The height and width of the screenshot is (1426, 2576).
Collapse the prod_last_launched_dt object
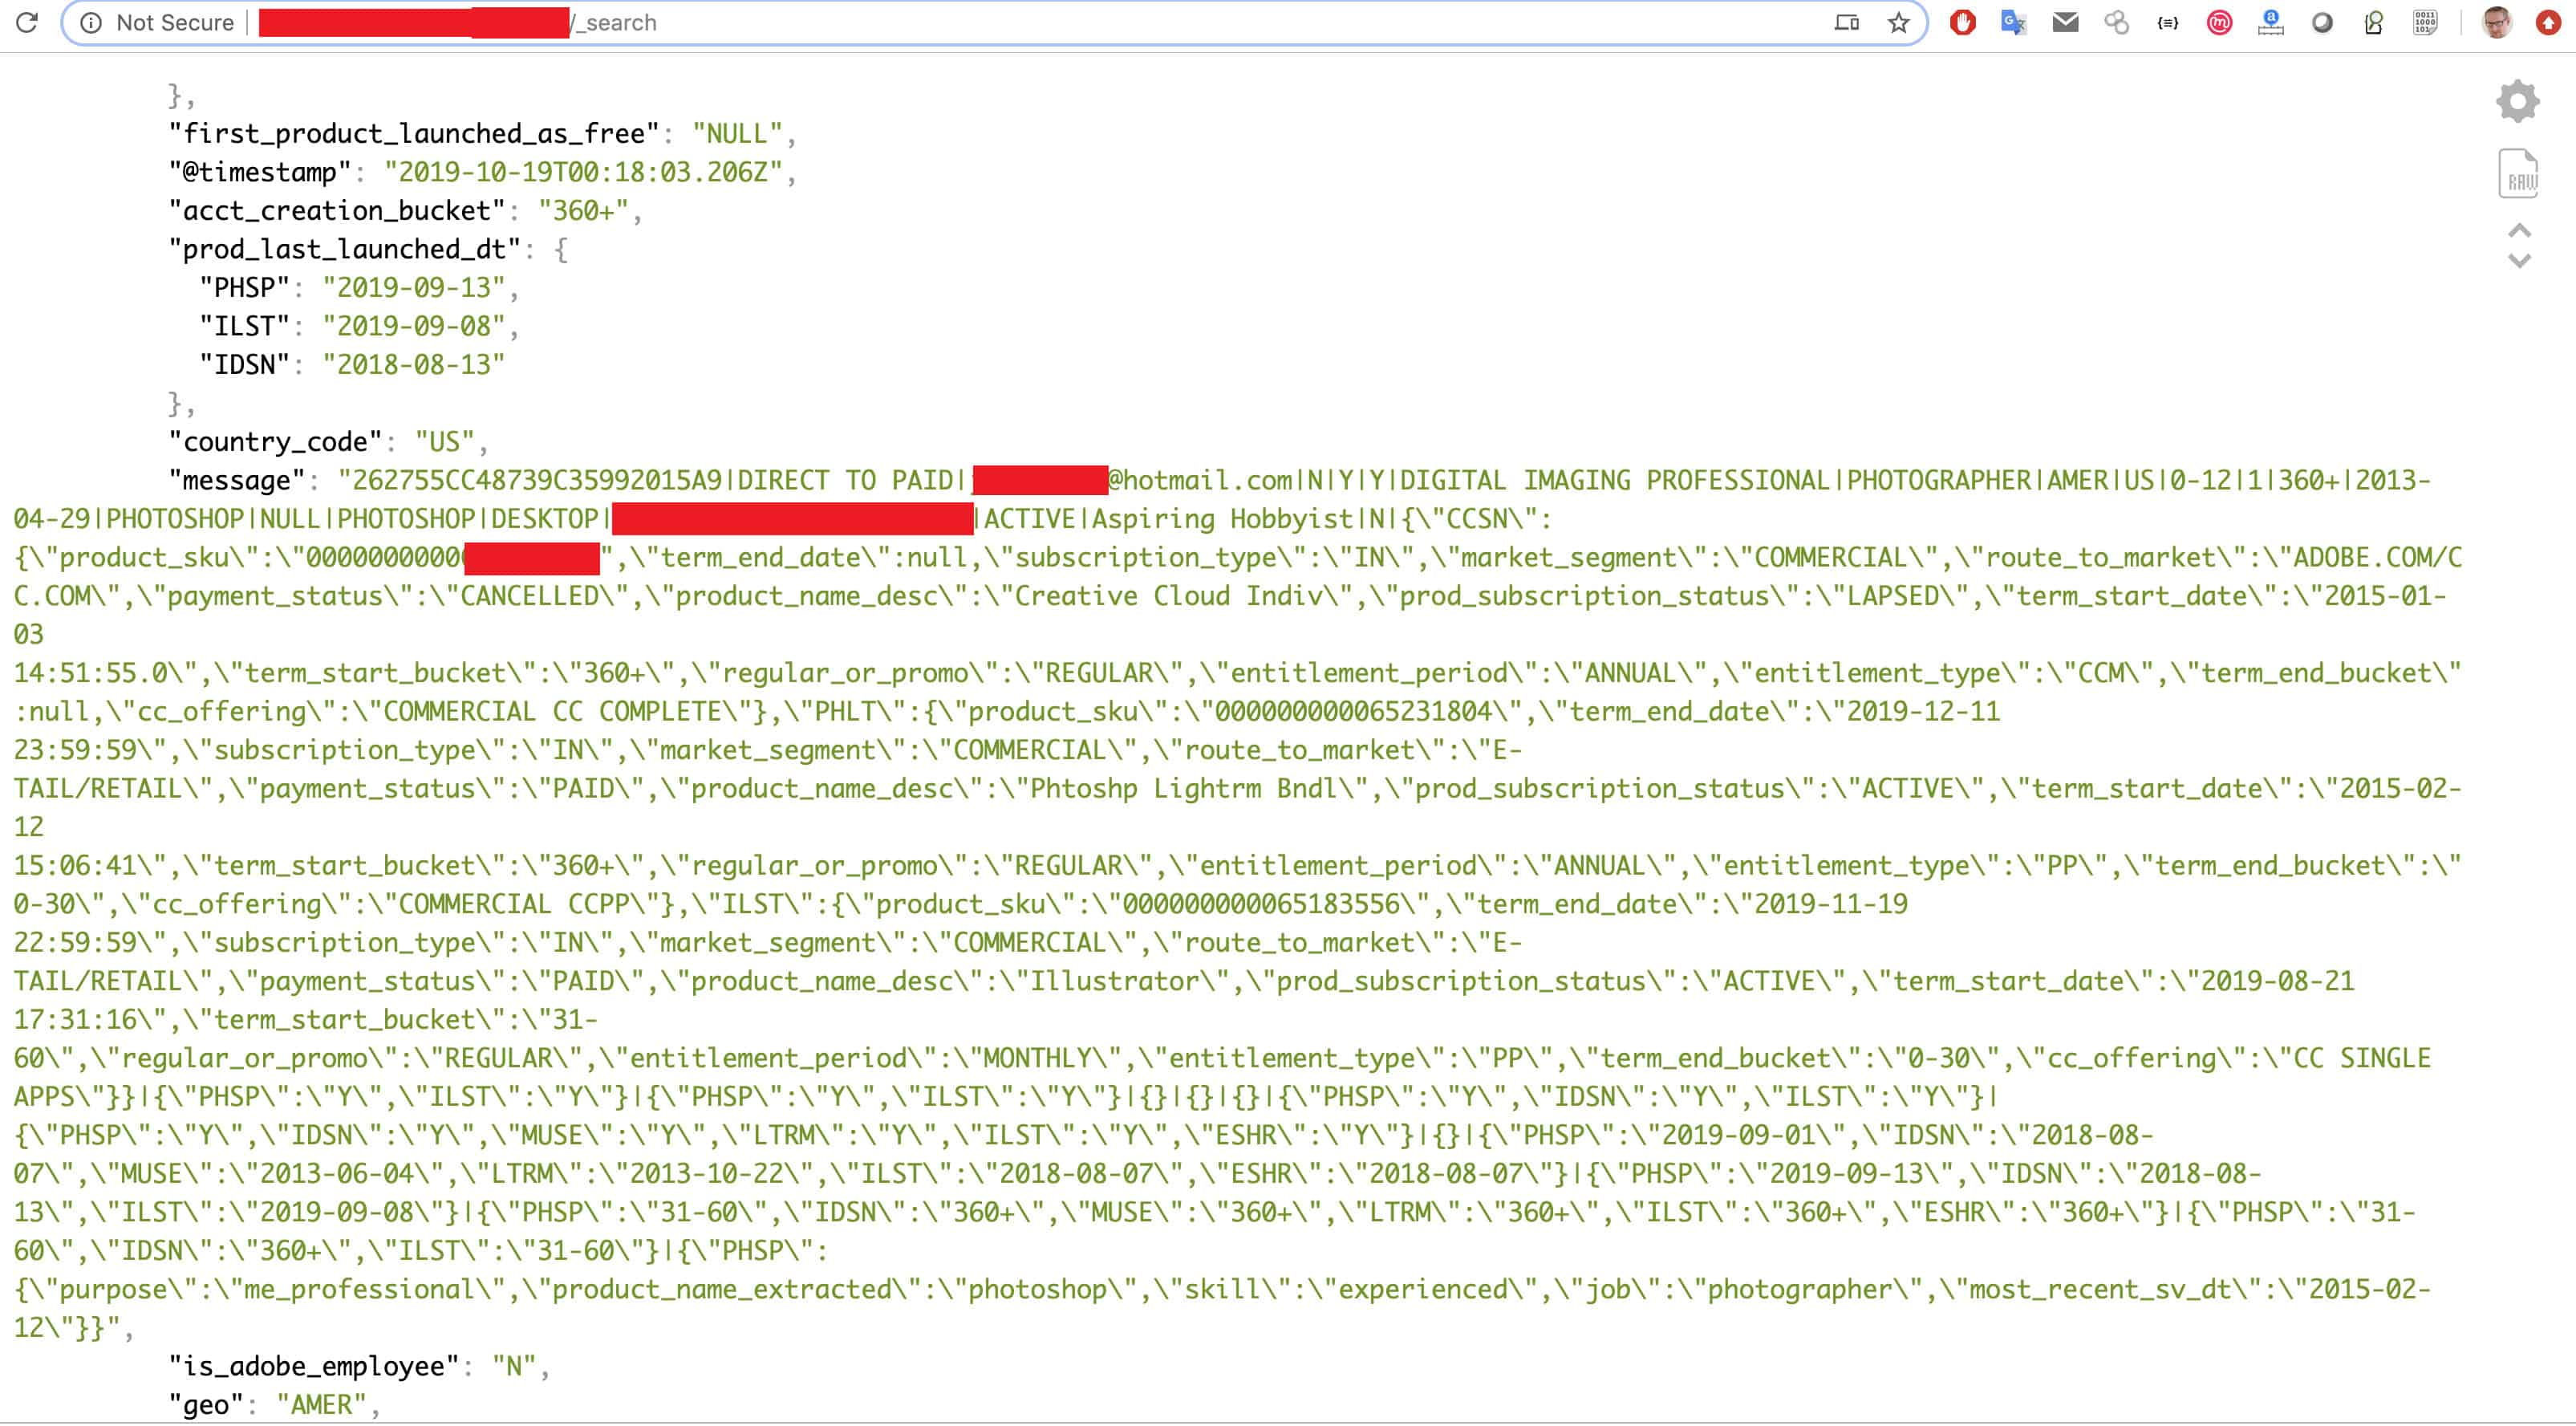click(x=561, y=250)
